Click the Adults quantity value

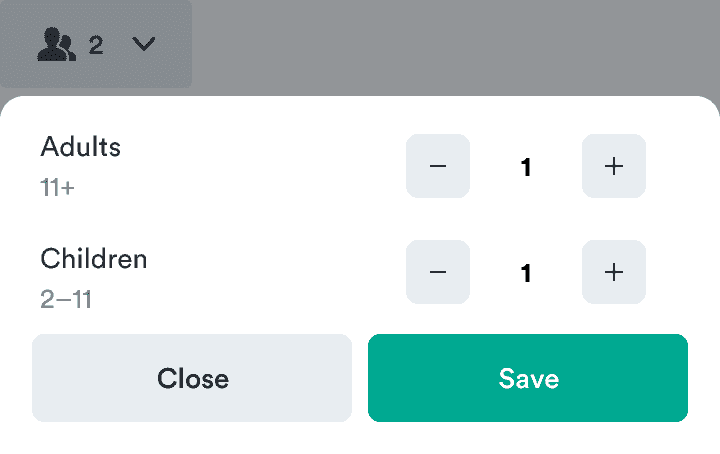pyautogui.click(x=526, y=167)
